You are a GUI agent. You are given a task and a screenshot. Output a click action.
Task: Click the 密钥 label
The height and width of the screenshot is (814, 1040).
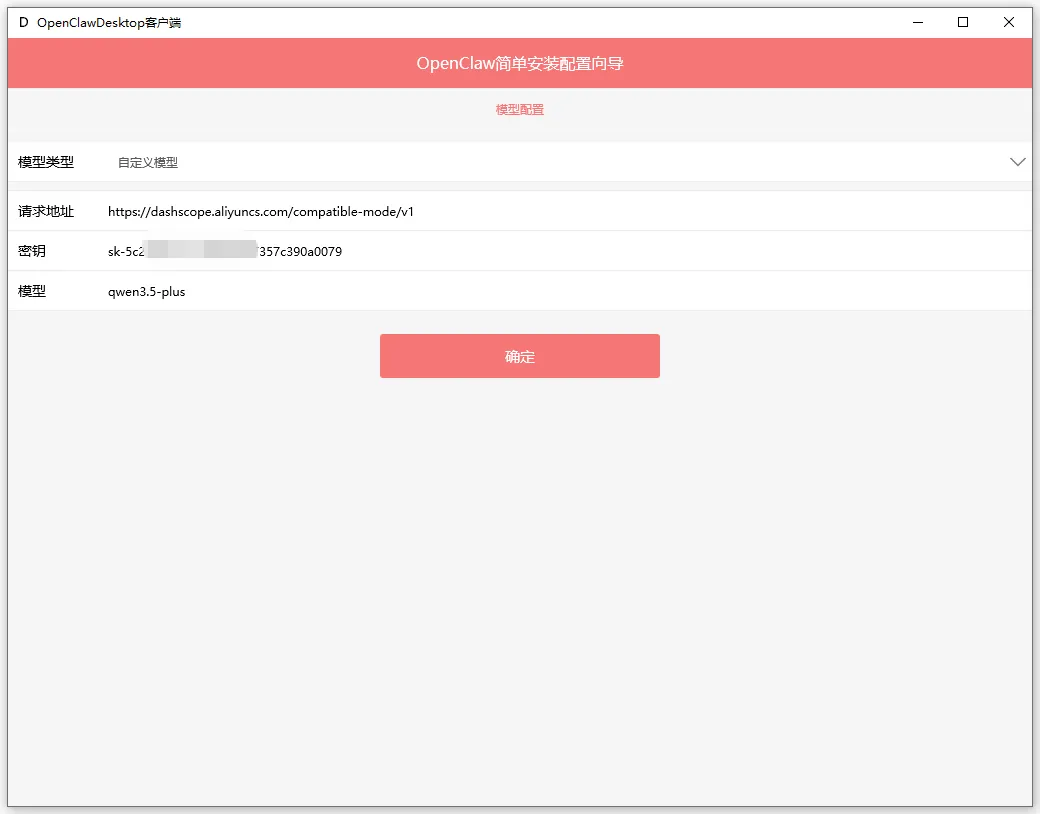[x=32, y=251]
